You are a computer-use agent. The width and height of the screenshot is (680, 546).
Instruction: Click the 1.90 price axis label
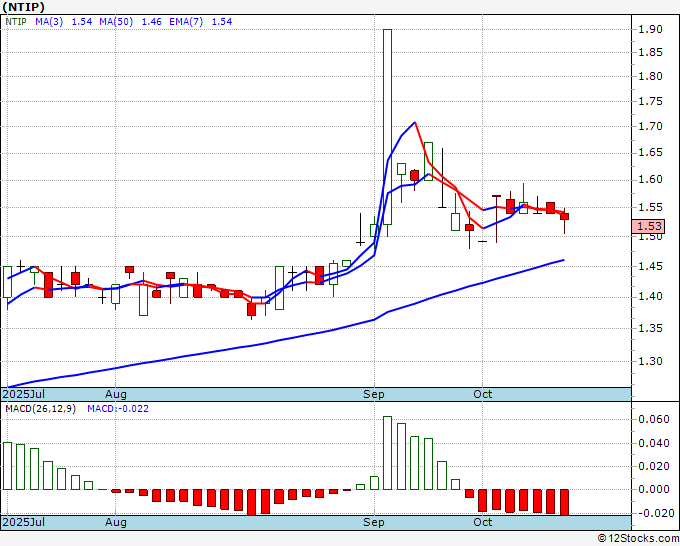650,29
